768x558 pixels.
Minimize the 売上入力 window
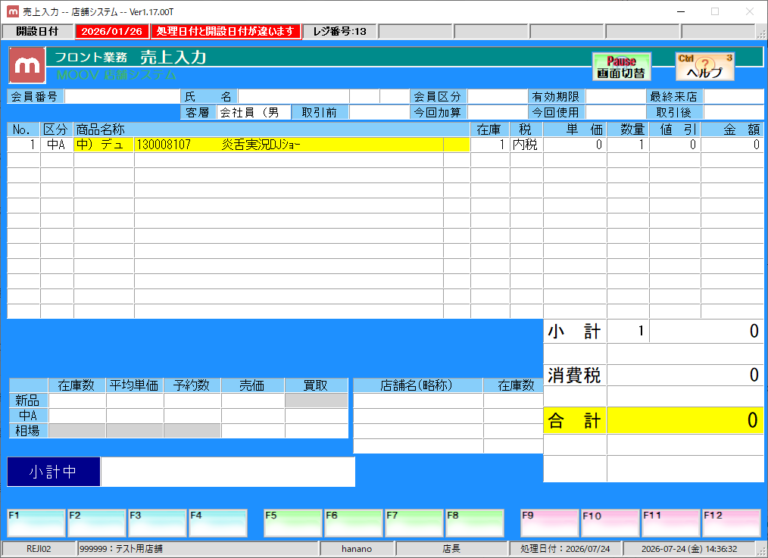pyautogui.click(x=681, y=11)
